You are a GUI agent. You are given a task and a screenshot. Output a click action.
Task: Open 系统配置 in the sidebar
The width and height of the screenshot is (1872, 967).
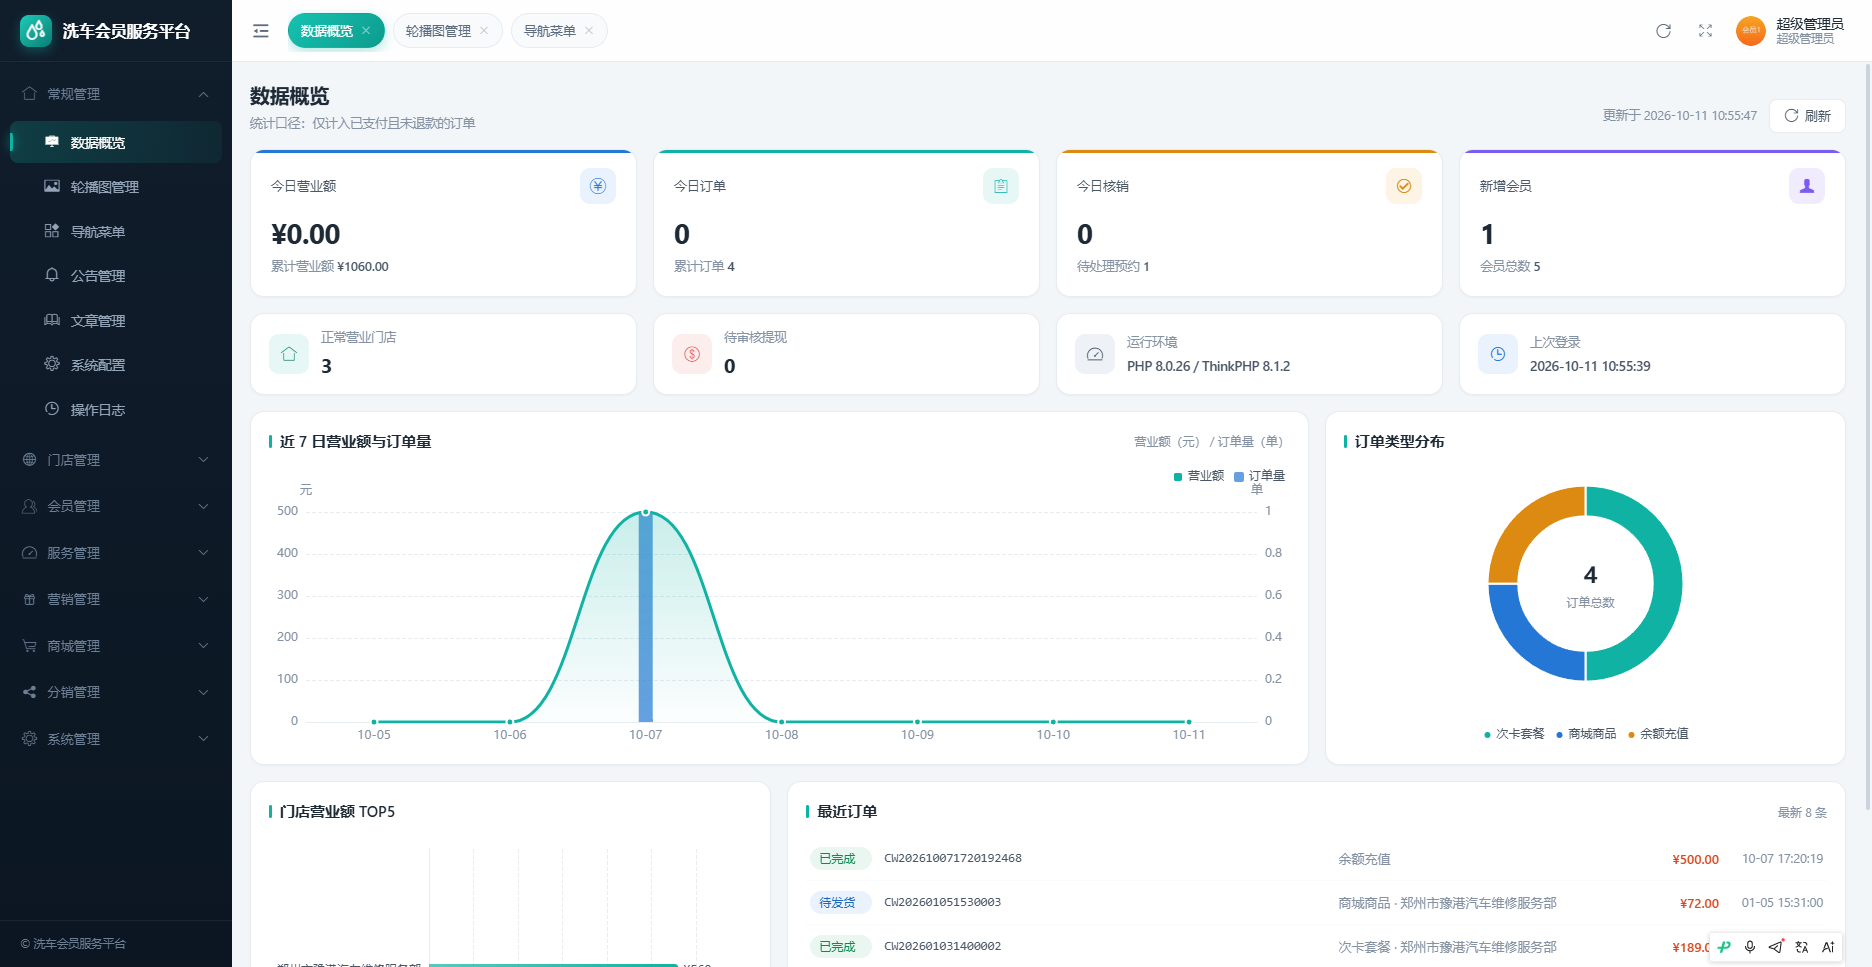pyautogui.click(x=116, y=365)
